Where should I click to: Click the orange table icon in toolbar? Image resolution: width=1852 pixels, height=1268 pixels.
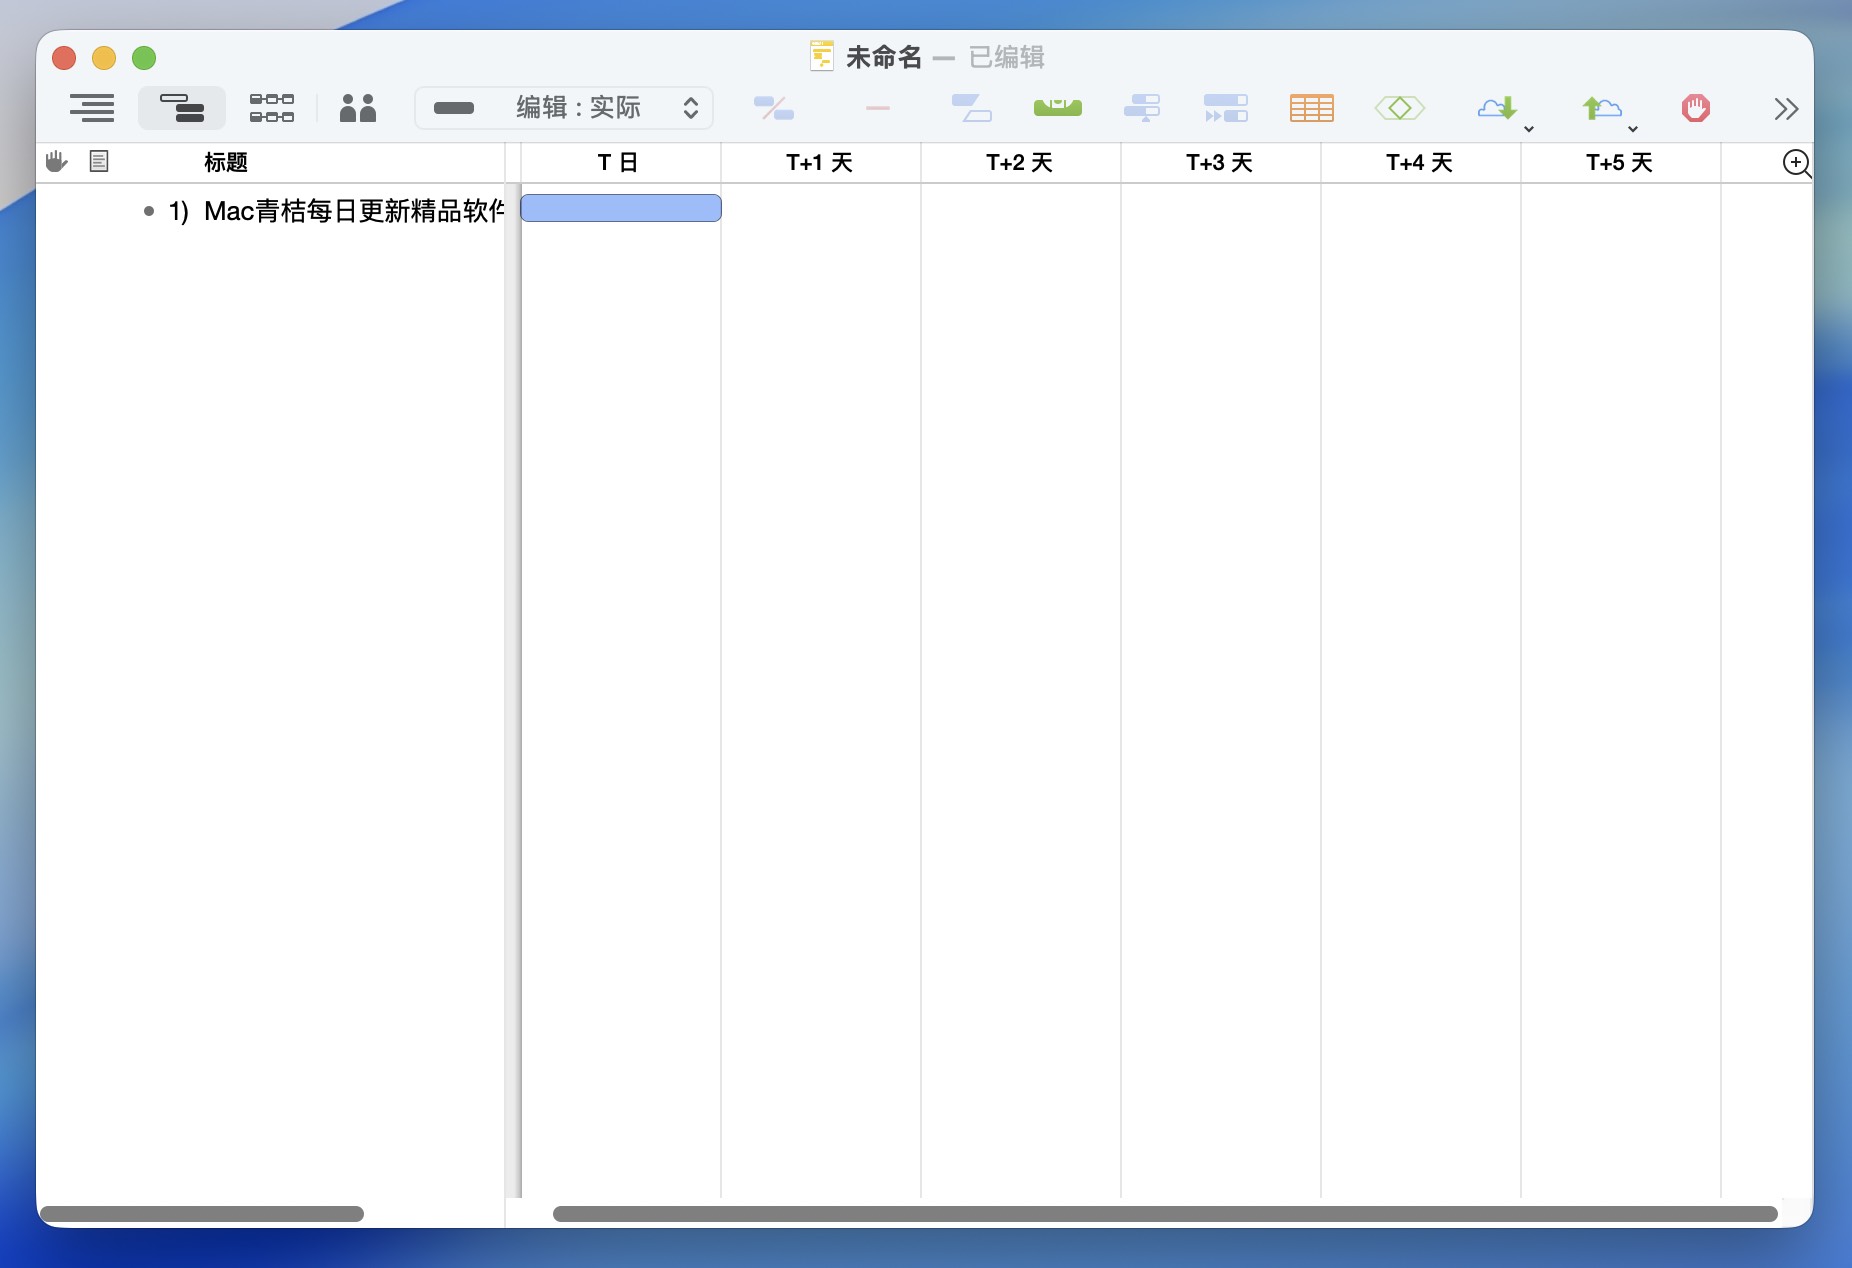click(1311, 108)
